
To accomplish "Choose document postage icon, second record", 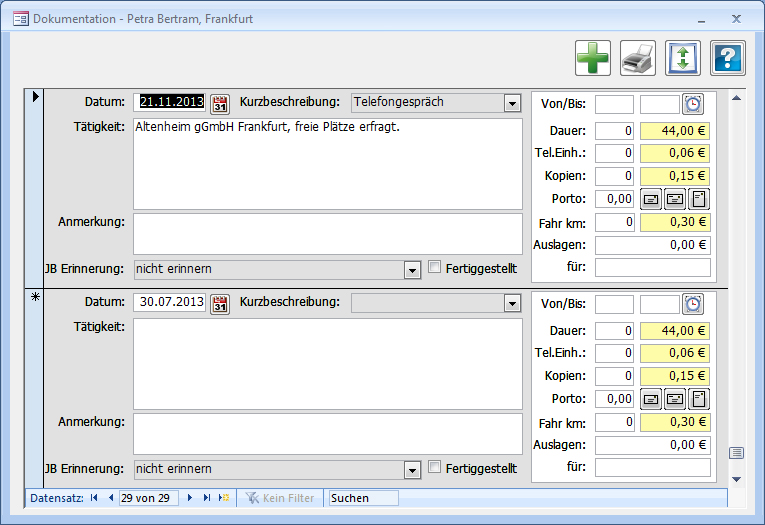I will (x=699, y=399).
